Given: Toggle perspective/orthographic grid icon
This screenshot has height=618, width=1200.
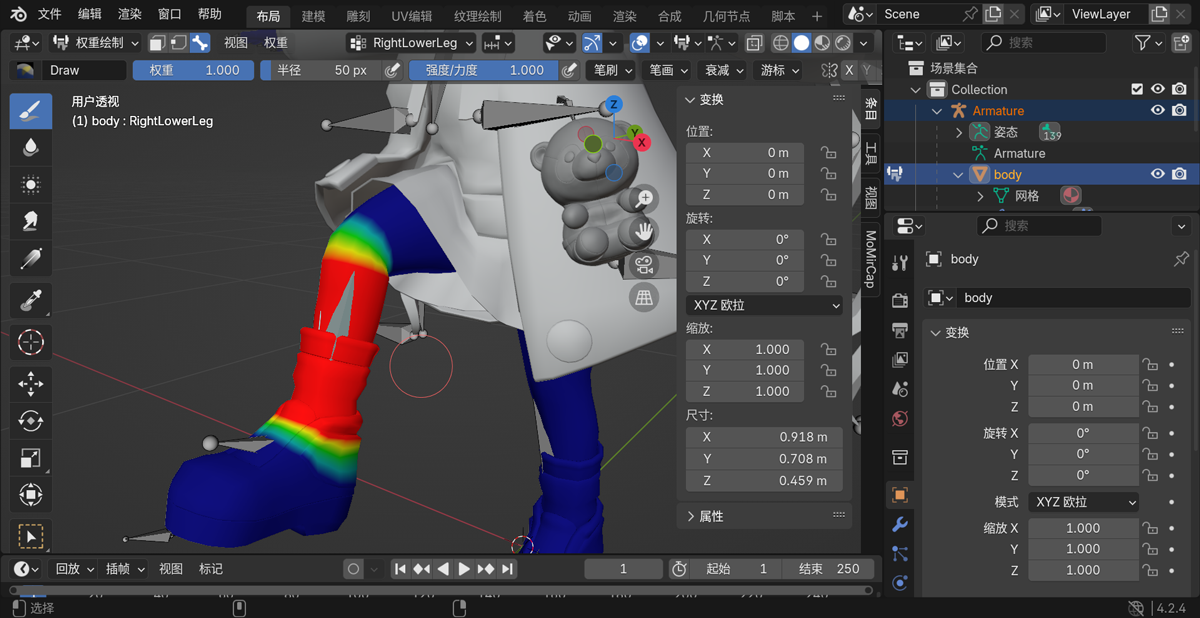Looking at the screenshot, I should pyautogui.click(x=645, y=297).
